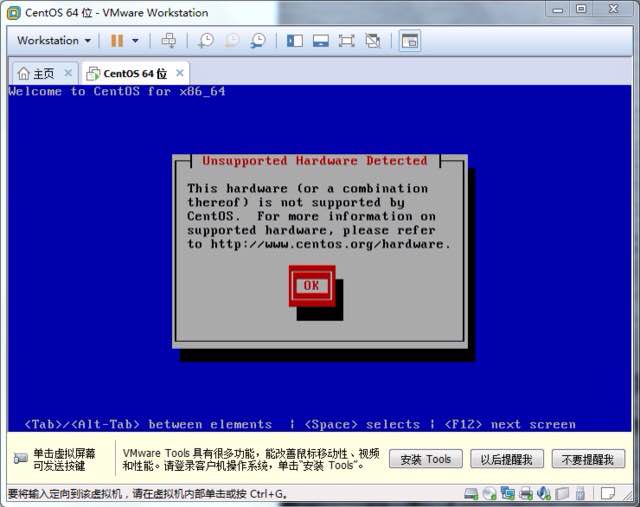Toggle the library sidebar view
The image size is (640, 507).
(x=295, y=41)
